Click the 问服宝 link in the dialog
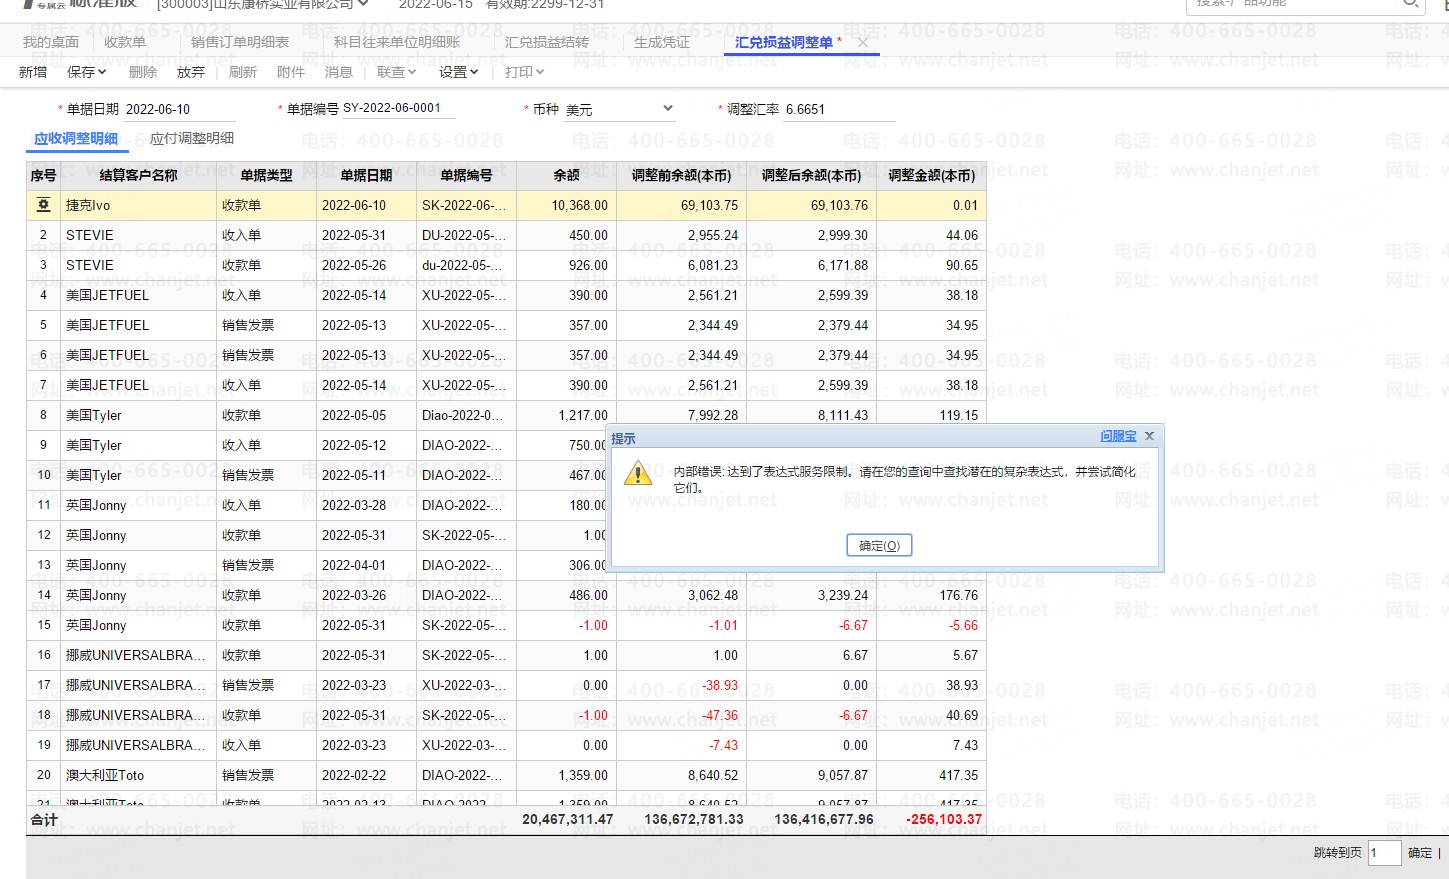This screenshot has height=879, width=1449. (1117, 436)
